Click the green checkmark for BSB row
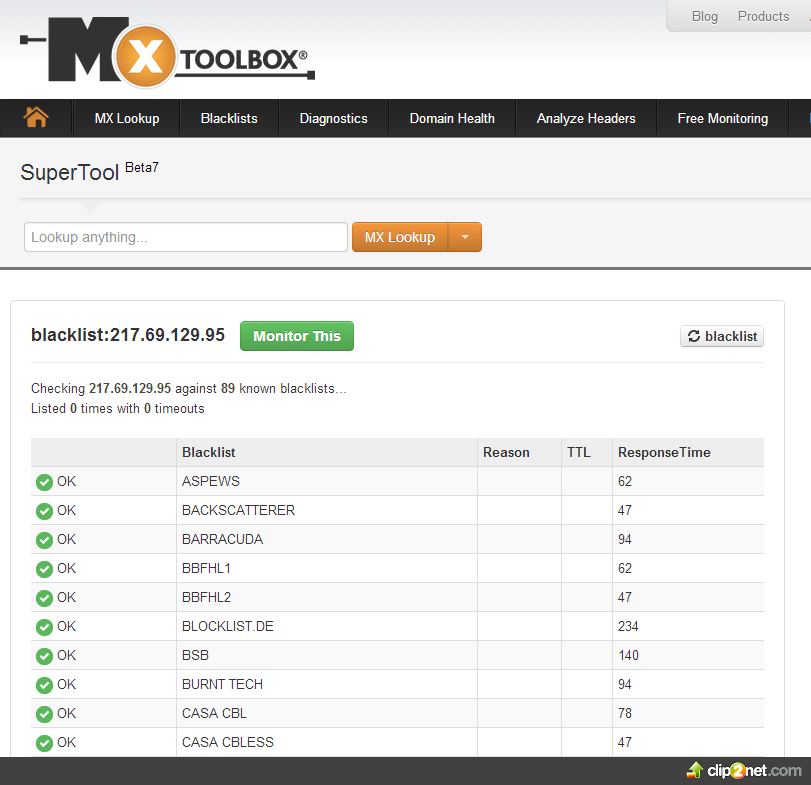The image size is (811, 785). (44, 656)
